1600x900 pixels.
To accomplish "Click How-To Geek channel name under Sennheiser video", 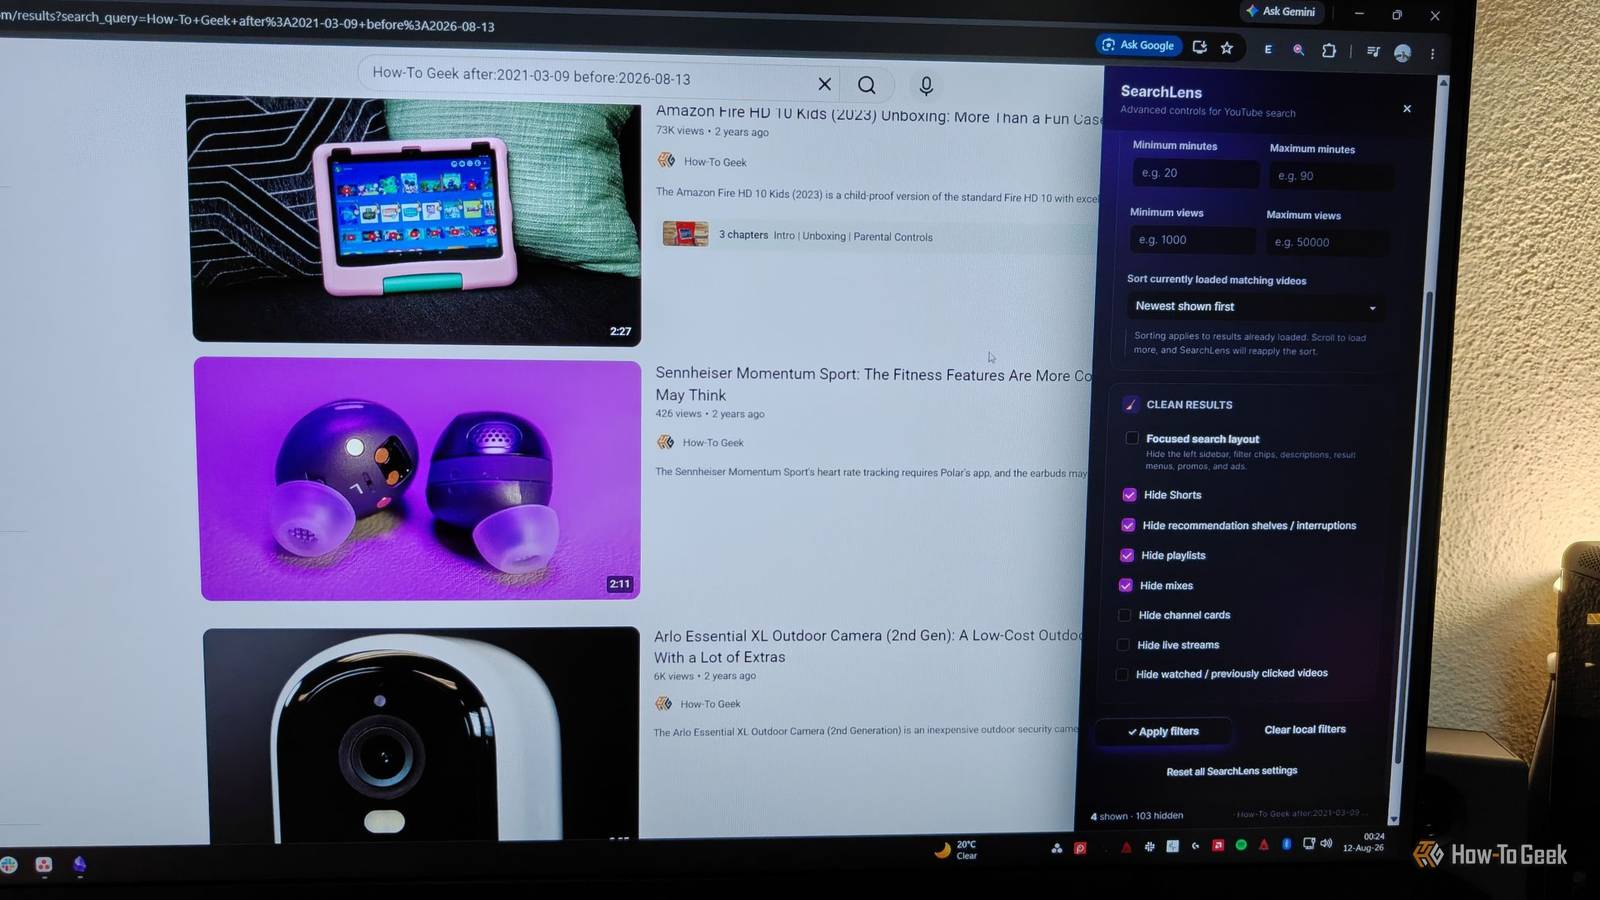I will [713, 443].
